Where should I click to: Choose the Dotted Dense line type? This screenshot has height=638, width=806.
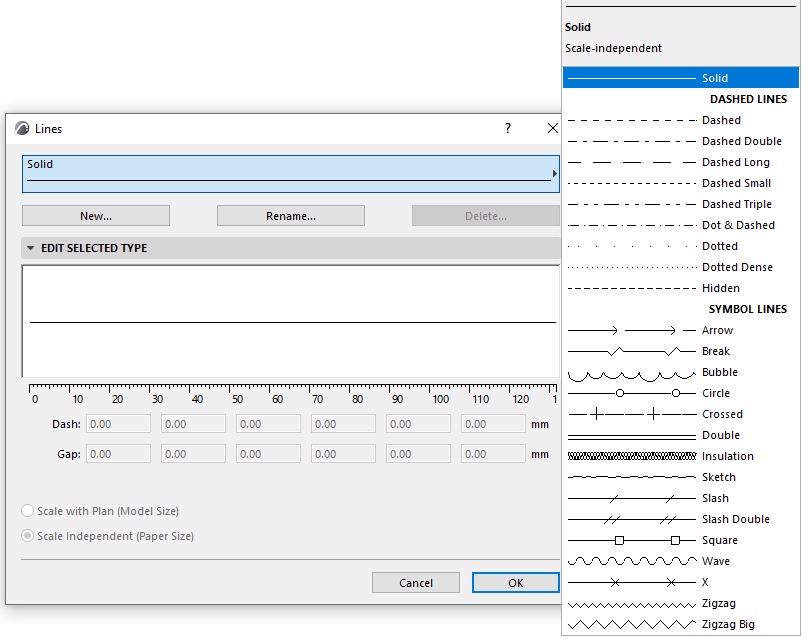pyautogui.click(x=681, y=267)
